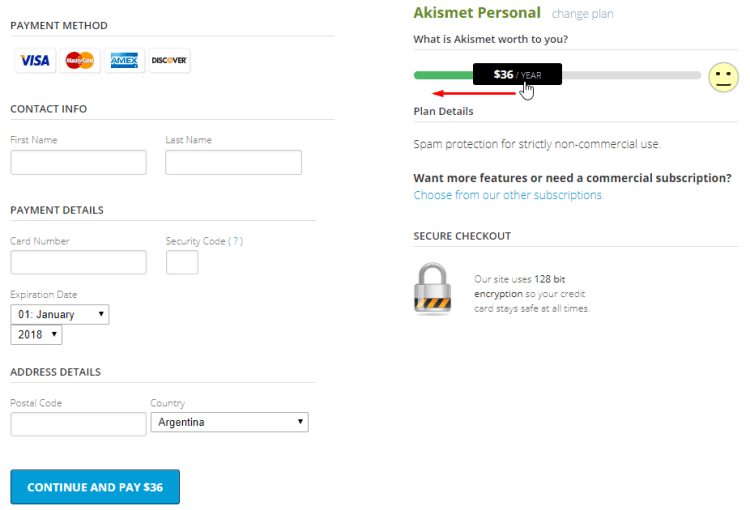The image size is (750, 510).
Task: Click into the Last Name field
Action: pyautogui.click(x=233, y=162)
